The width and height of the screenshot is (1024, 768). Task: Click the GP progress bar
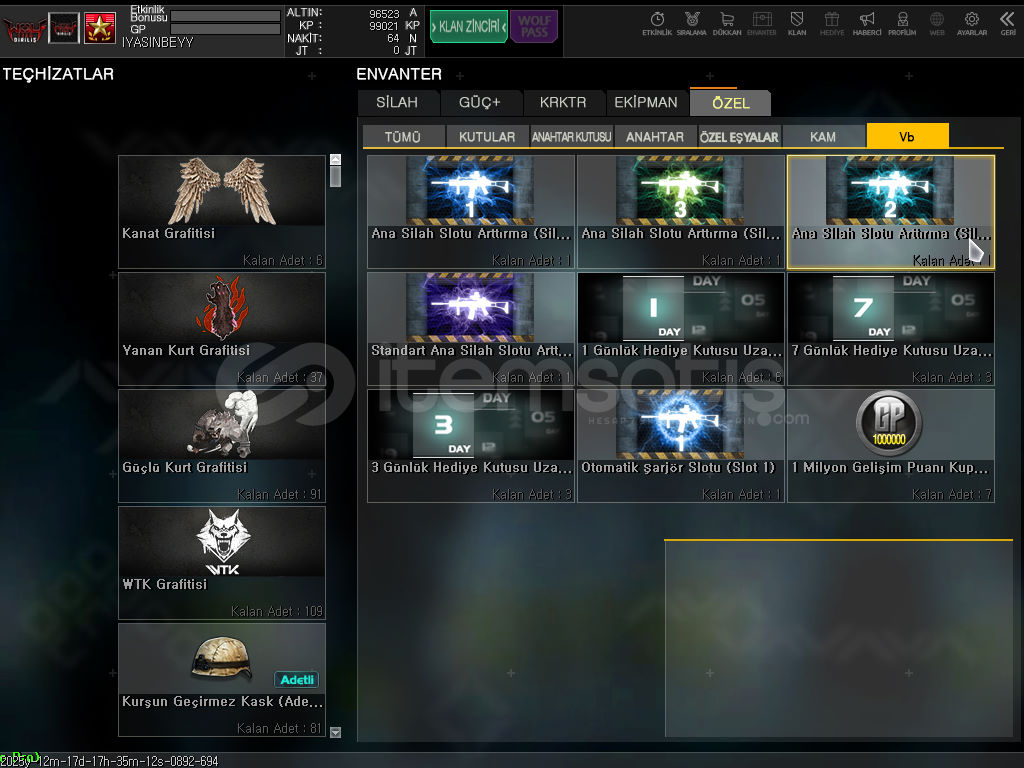225,29
